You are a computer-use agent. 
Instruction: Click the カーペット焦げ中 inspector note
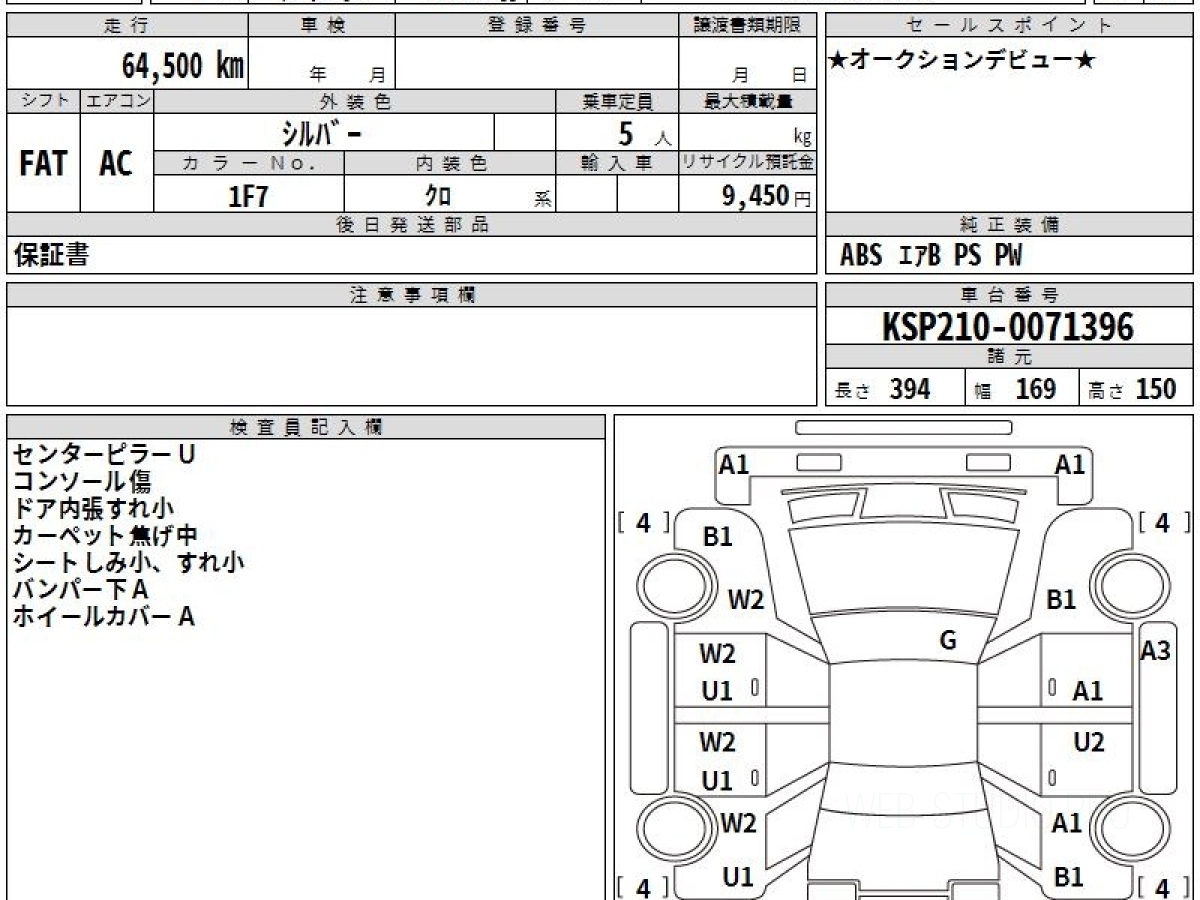[x=105, y=535]
